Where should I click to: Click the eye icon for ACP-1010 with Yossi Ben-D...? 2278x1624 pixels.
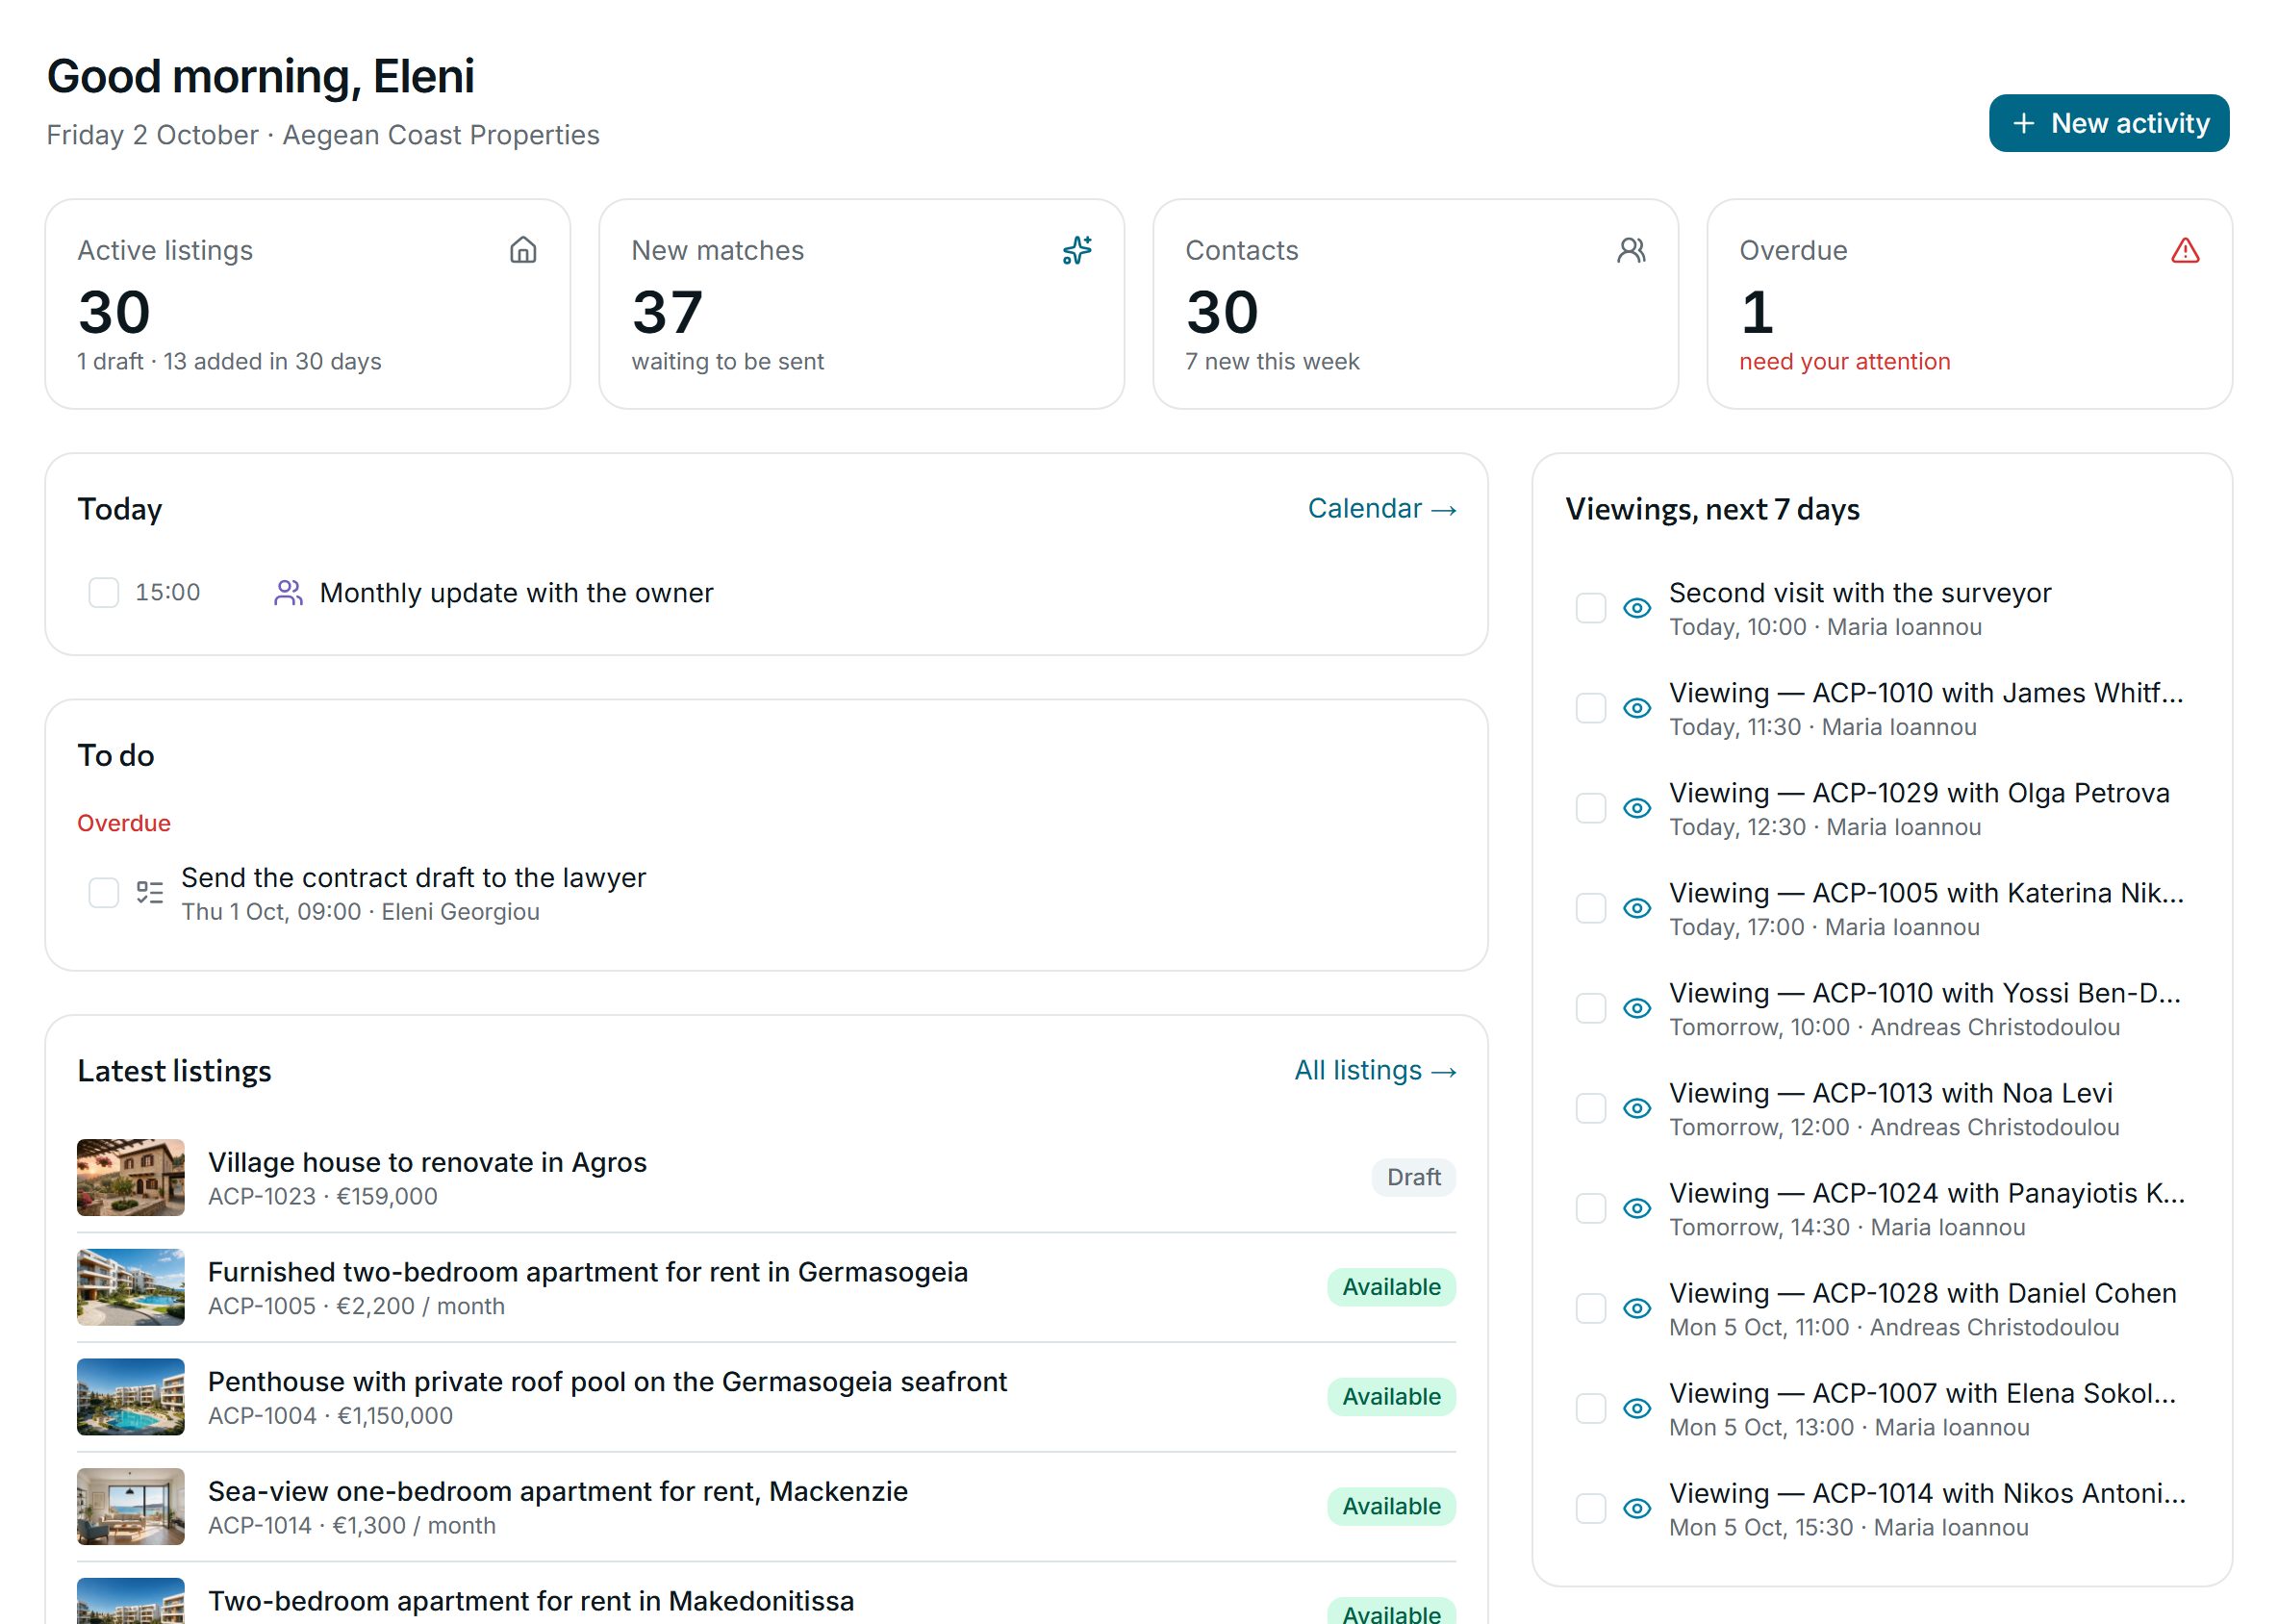pos(1636,1008)
